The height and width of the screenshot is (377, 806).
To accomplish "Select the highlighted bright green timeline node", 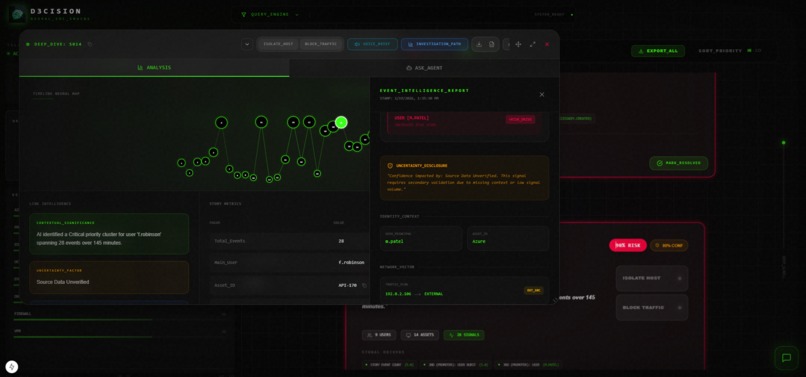I will [341, 122].
